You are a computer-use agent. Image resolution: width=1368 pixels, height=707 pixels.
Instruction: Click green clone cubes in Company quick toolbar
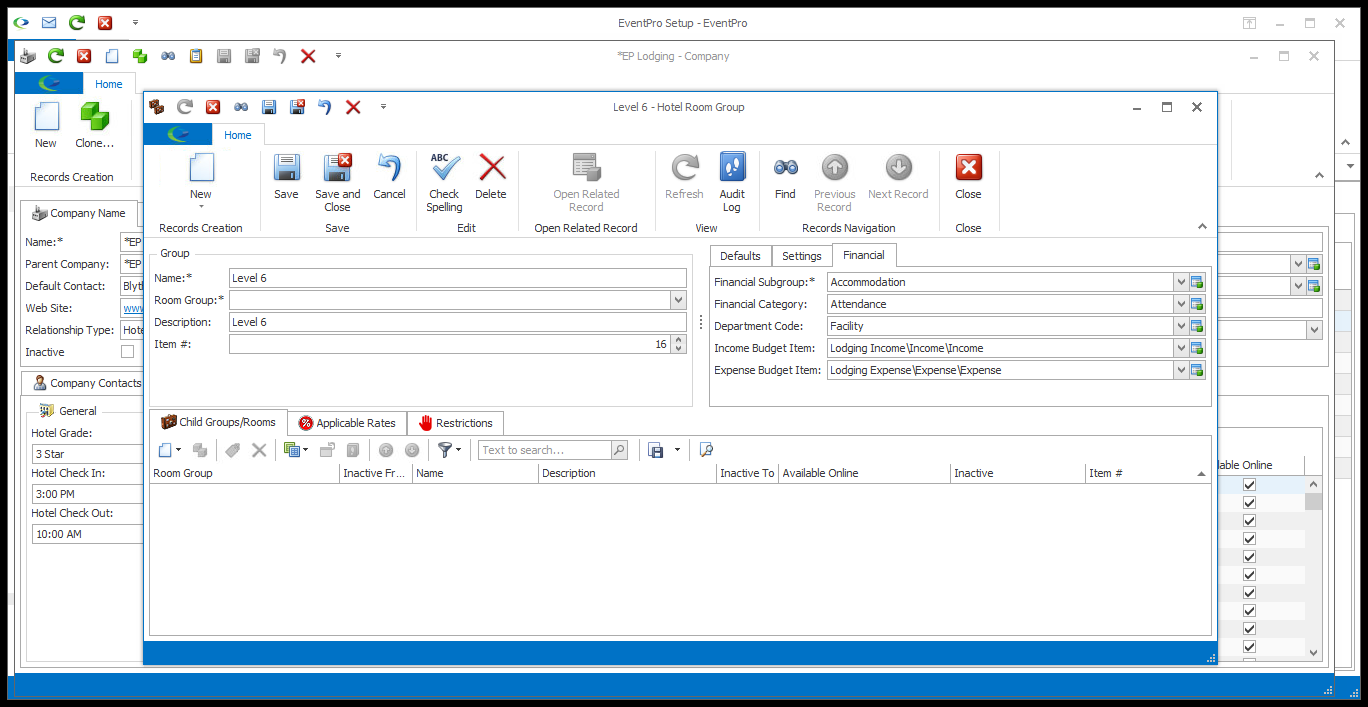140,56
